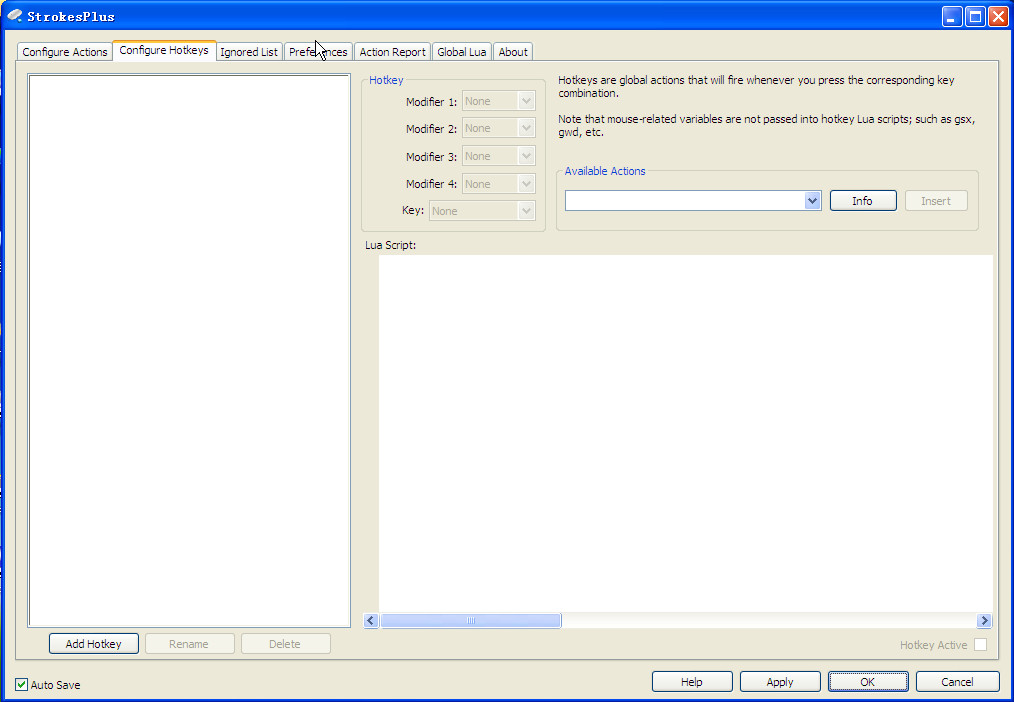The width and height of the screenshot is (1014, 702).
Task: Open the Action Report tab
Action: coord(393,52)
